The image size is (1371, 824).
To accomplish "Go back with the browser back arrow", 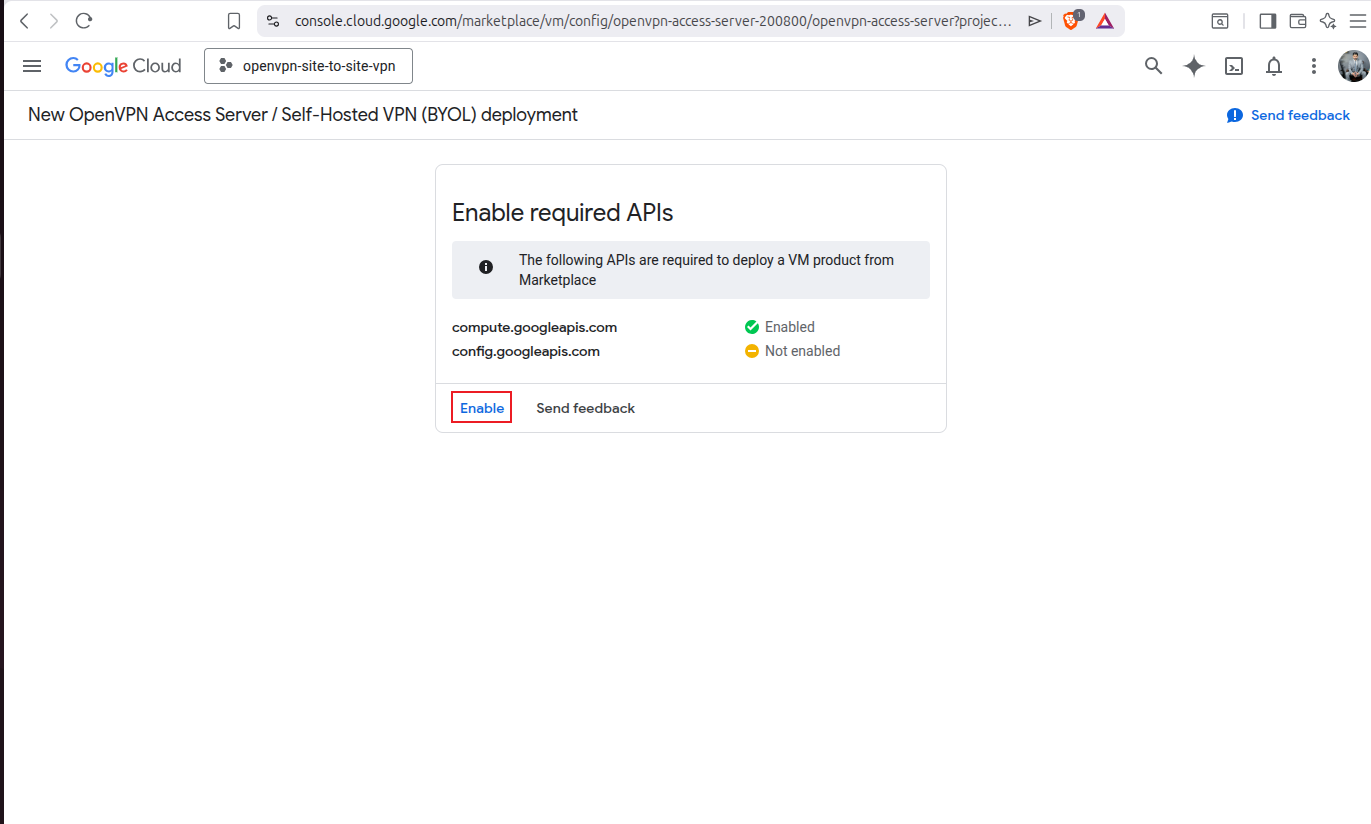I will tap(24, 21).
